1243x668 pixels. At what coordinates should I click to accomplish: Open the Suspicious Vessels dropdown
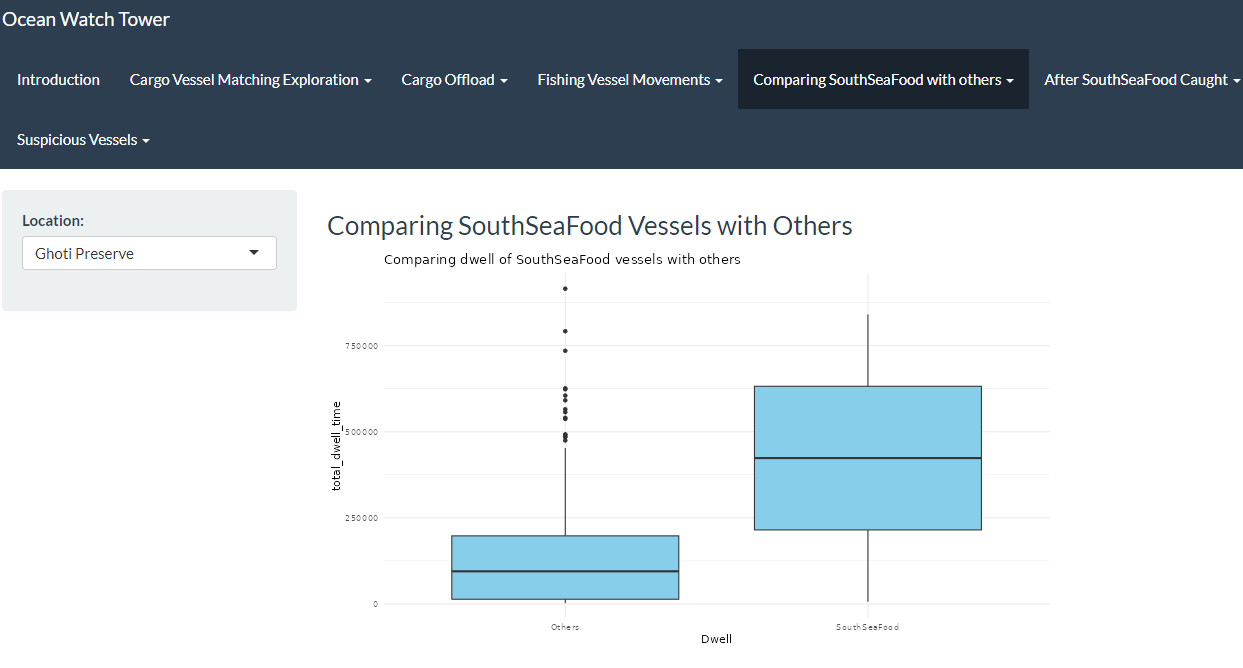[83, 140]
